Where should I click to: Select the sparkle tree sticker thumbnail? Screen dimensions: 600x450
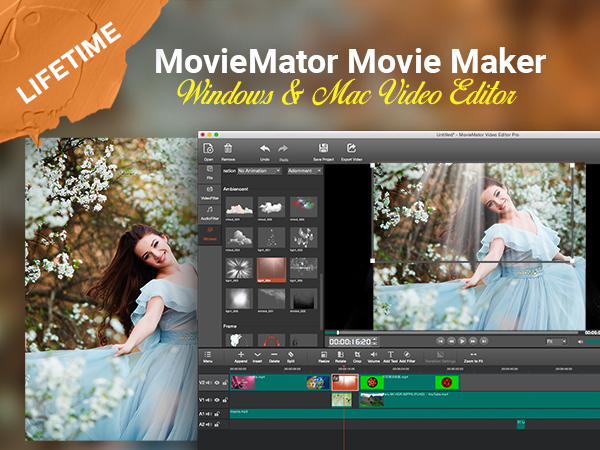pos(271,238)
